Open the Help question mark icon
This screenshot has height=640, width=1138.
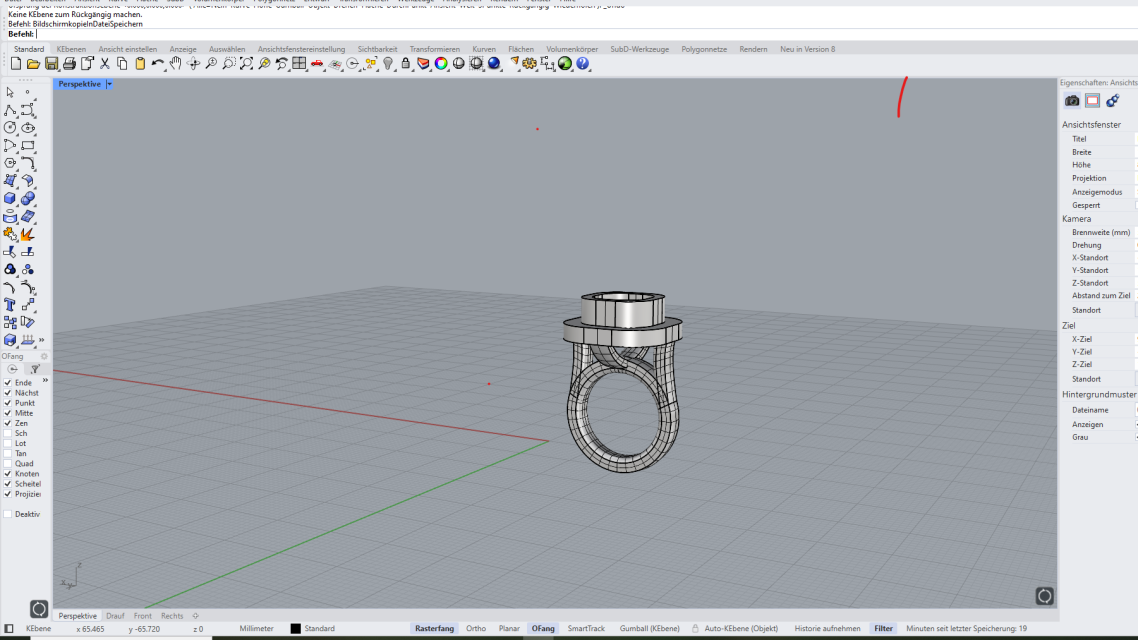tap(582, 64)
